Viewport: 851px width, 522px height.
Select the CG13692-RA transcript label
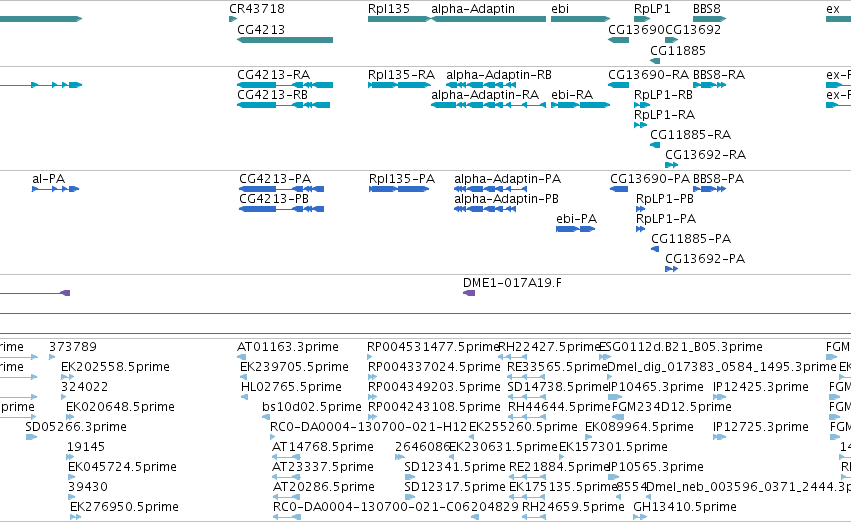(x=706, y=155)
